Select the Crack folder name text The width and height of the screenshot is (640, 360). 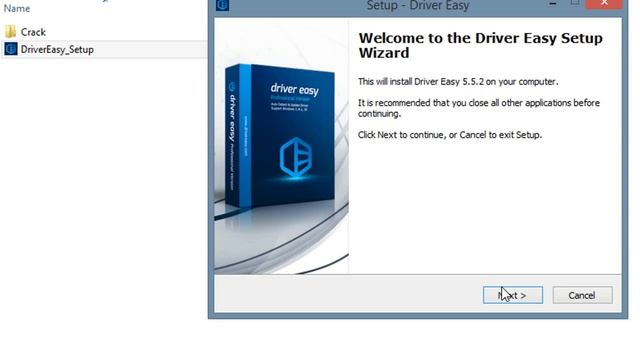(x=33, y=32)
